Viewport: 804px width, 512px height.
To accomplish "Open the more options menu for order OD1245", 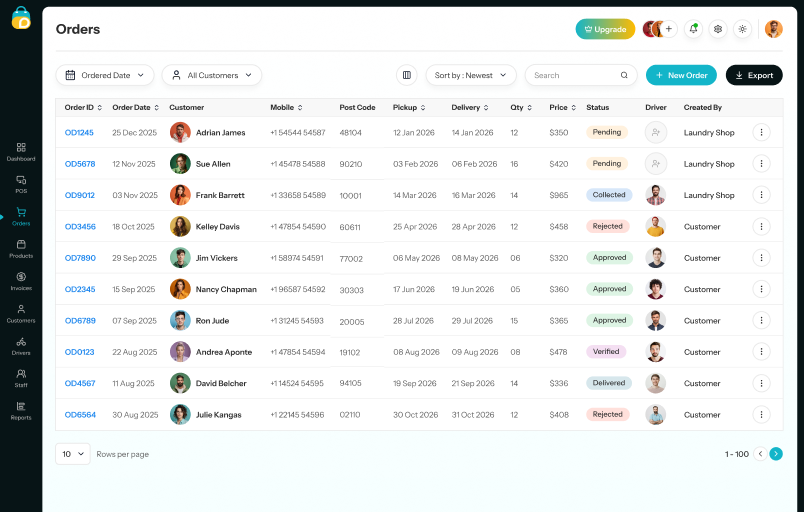I will pos(761,132).
